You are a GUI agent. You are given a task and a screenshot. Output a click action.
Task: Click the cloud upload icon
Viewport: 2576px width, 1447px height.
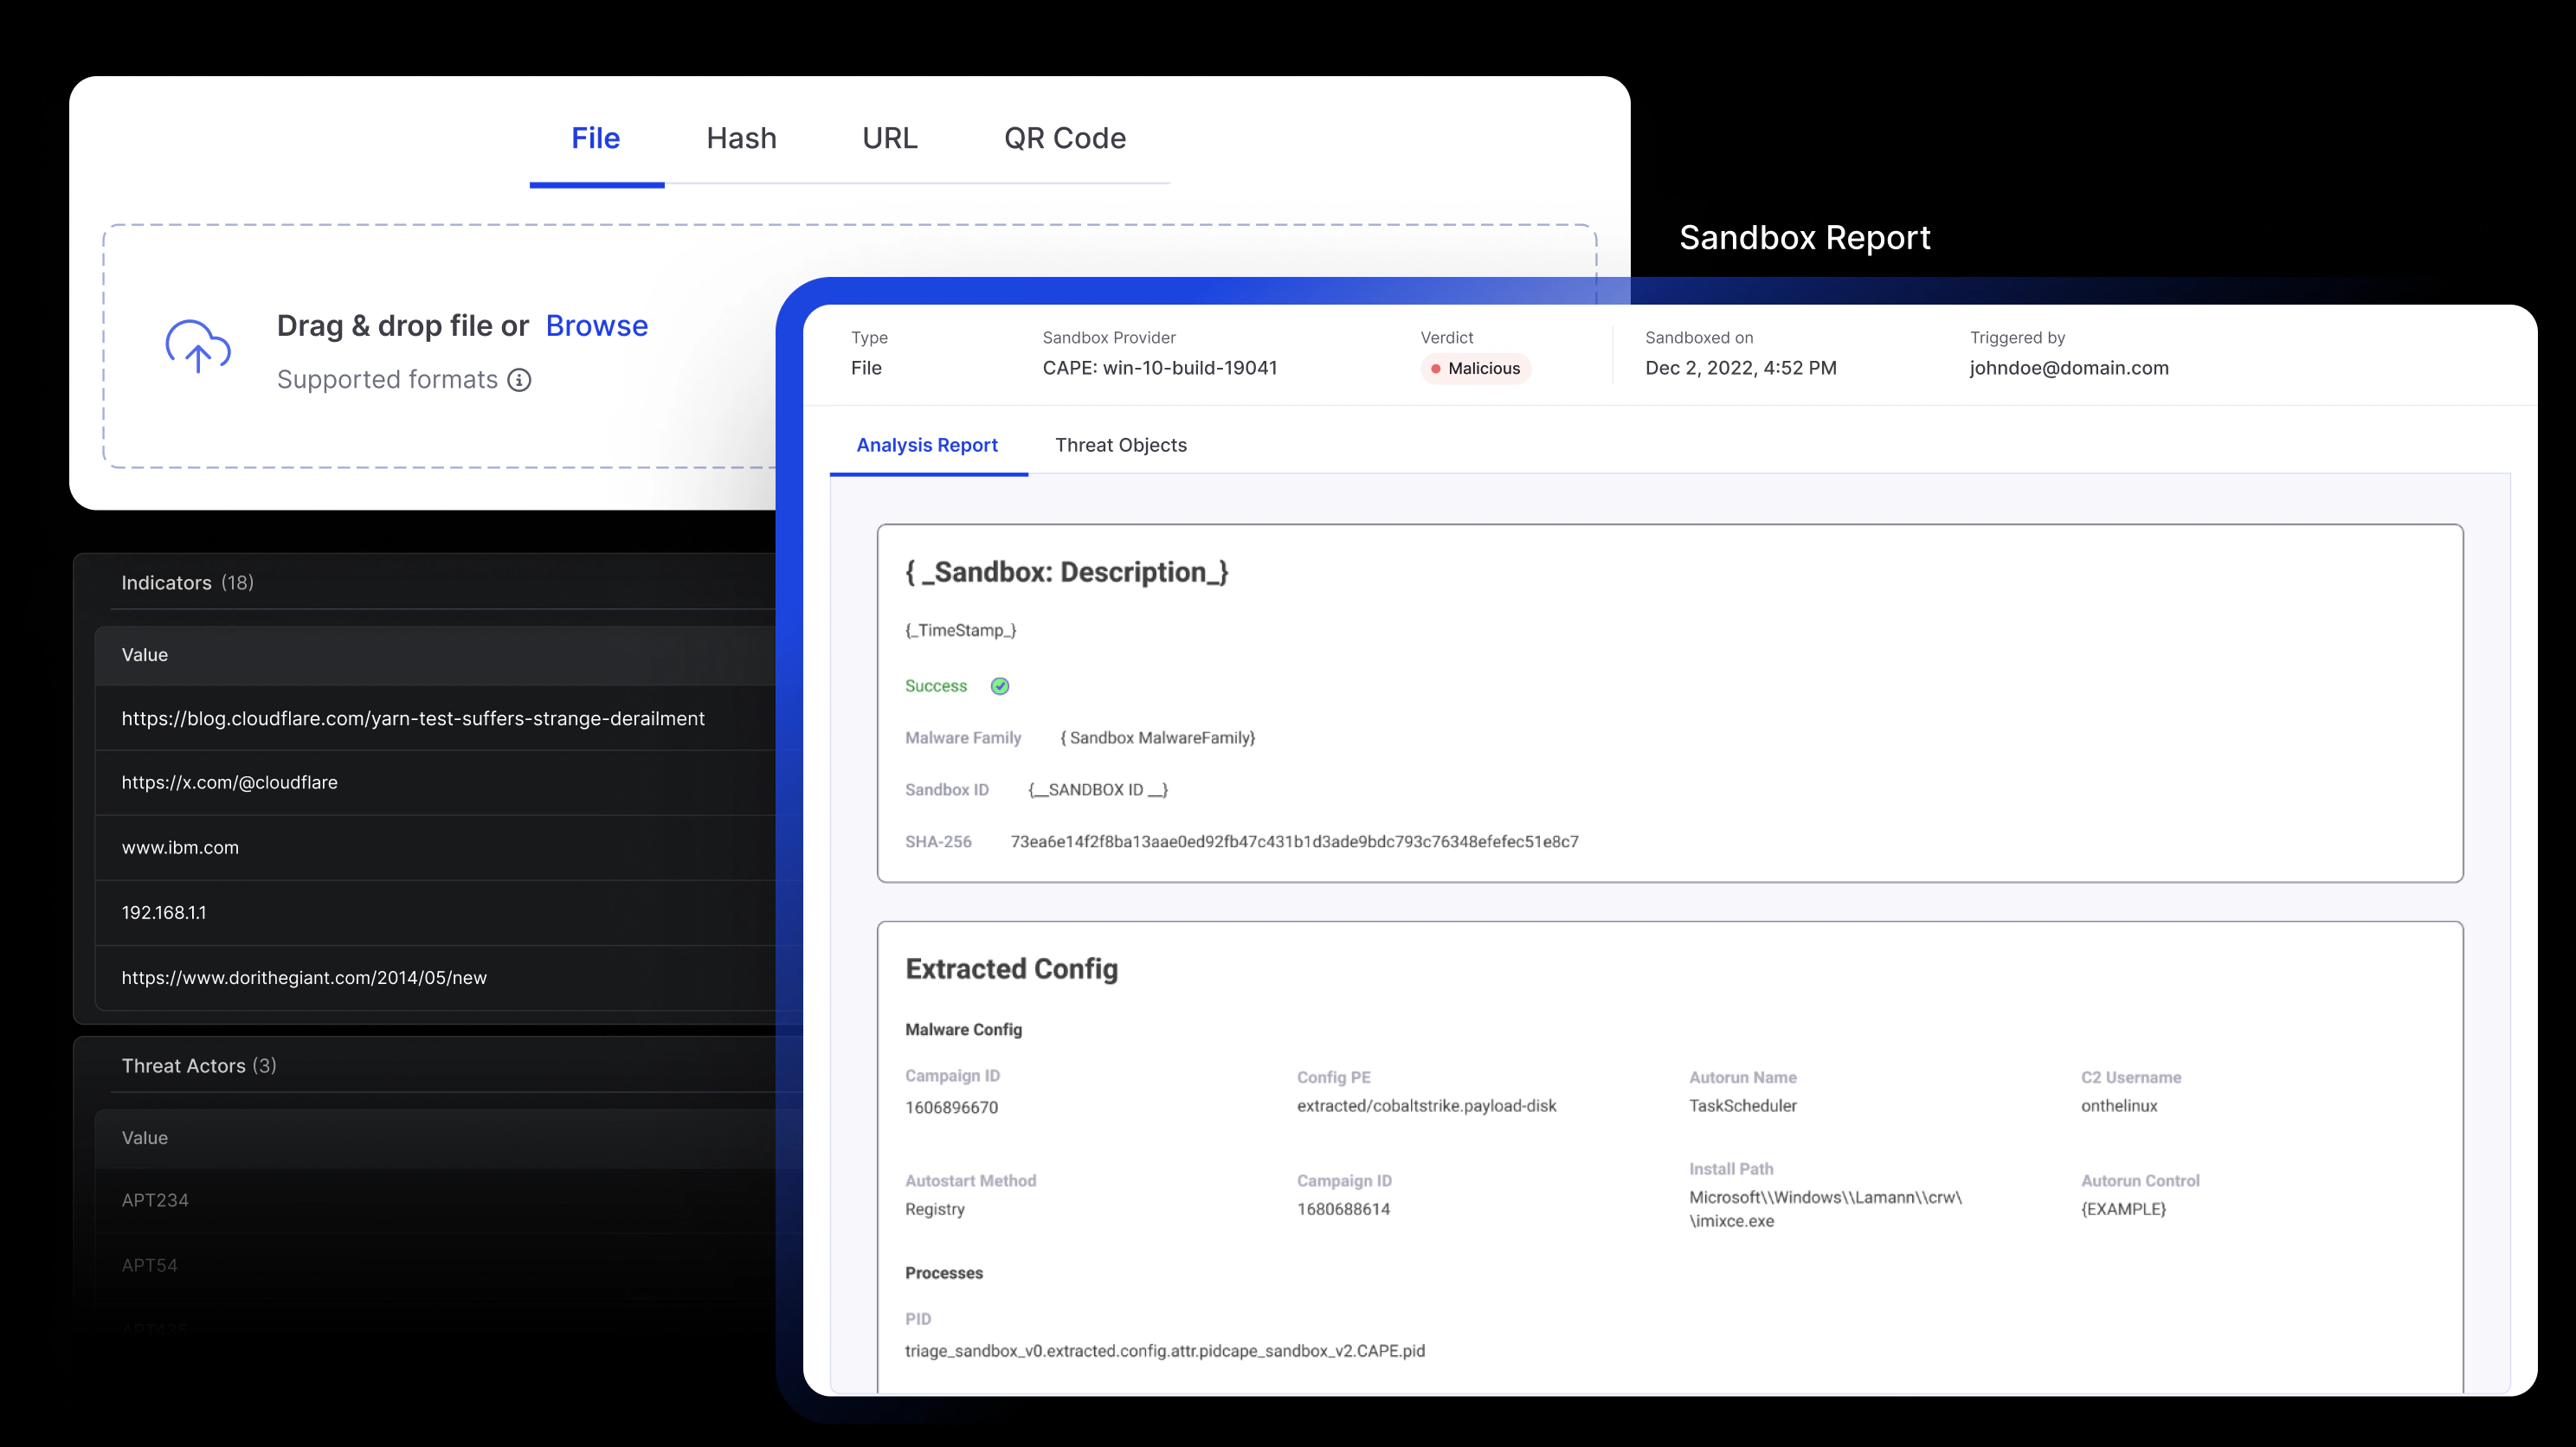coord(198,347)
